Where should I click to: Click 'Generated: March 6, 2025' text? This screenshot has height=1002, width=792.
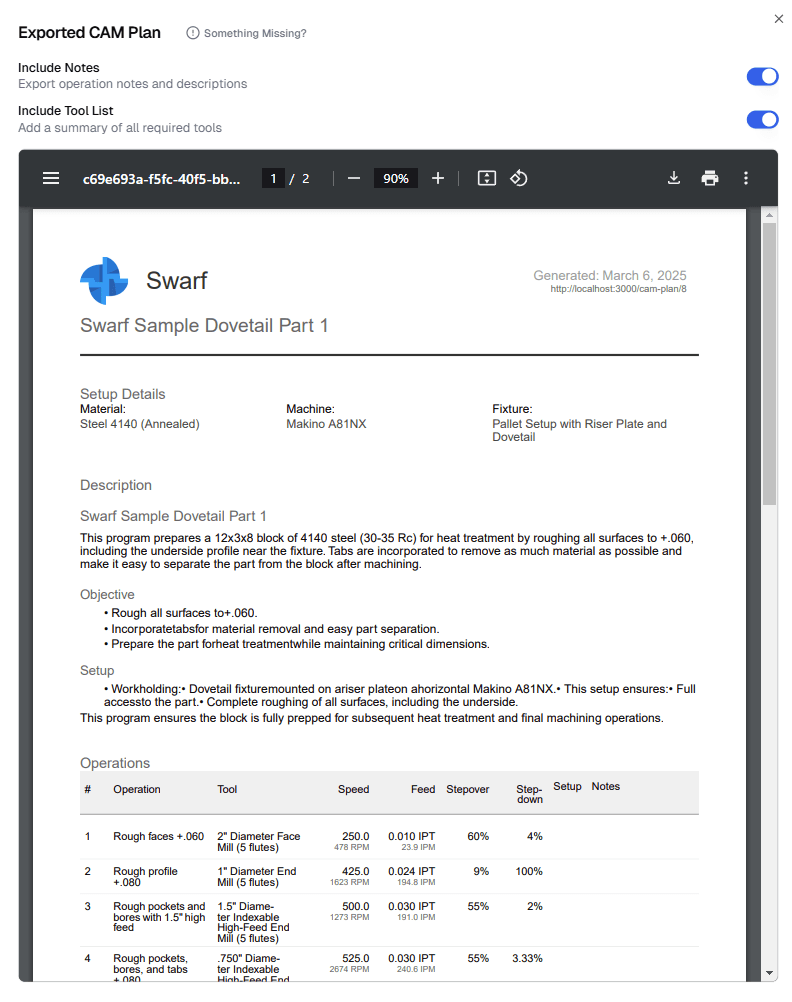(x=610, y=275)
